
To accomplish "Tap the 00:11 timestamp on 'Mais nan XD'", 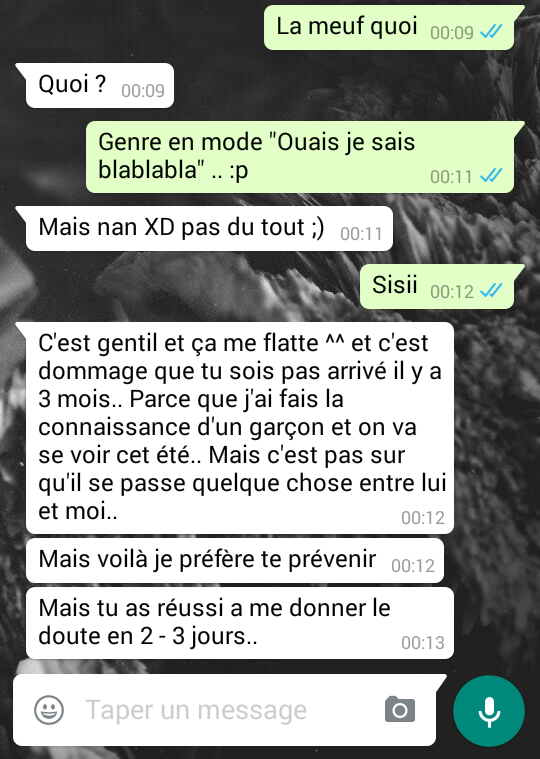I will coord(361,233).
